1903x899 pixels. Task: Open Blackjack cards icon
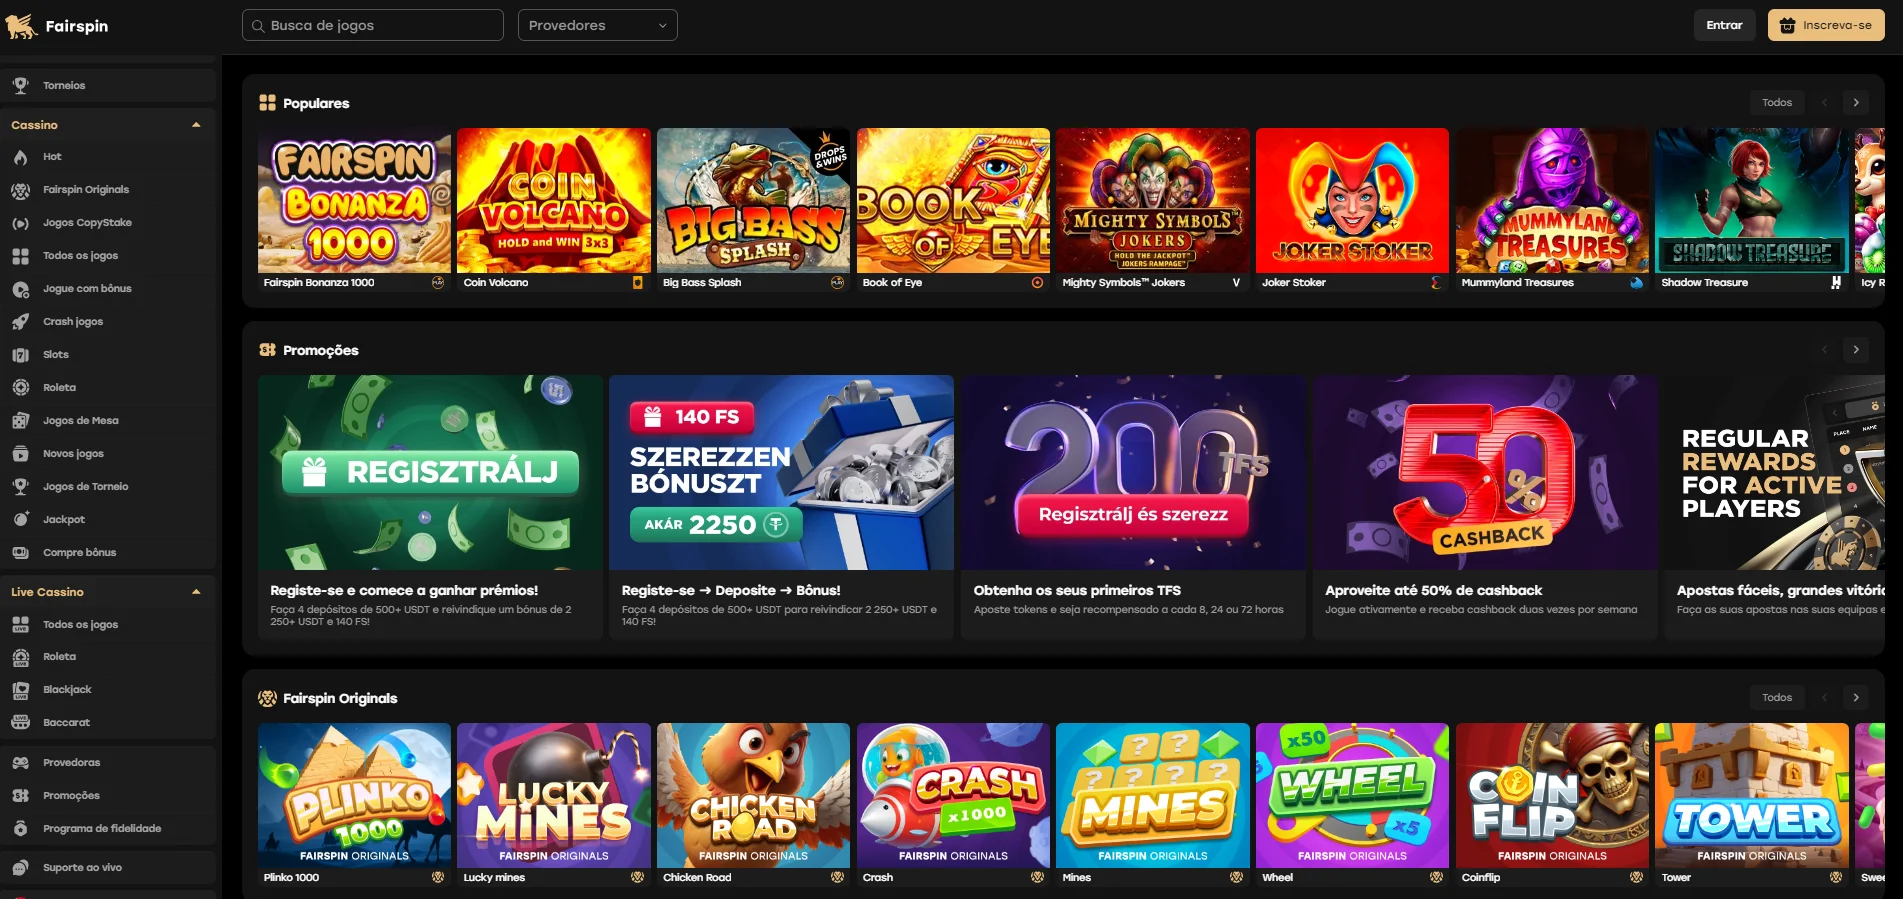click(20, 690)
